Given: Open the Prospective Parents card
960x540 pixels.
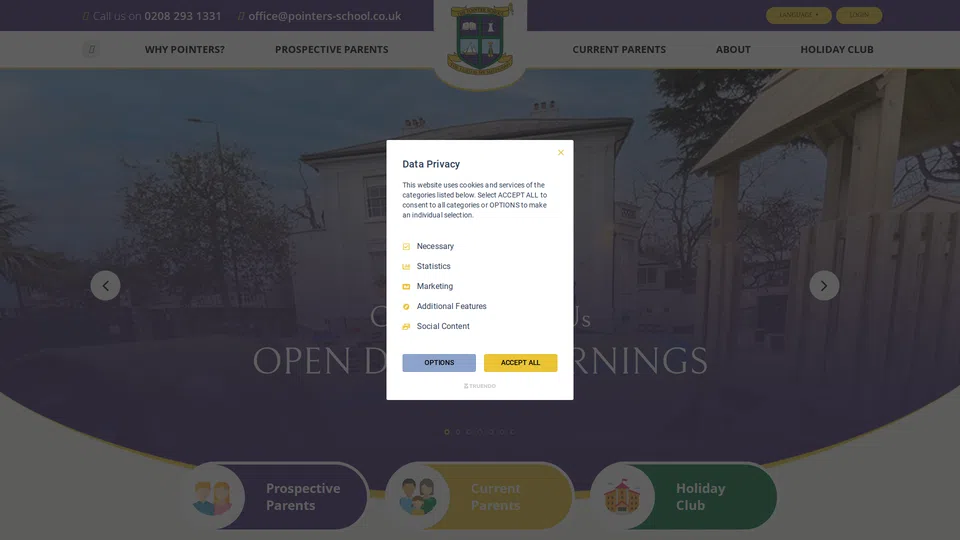Looking at the screenshot, I should 276,497.
